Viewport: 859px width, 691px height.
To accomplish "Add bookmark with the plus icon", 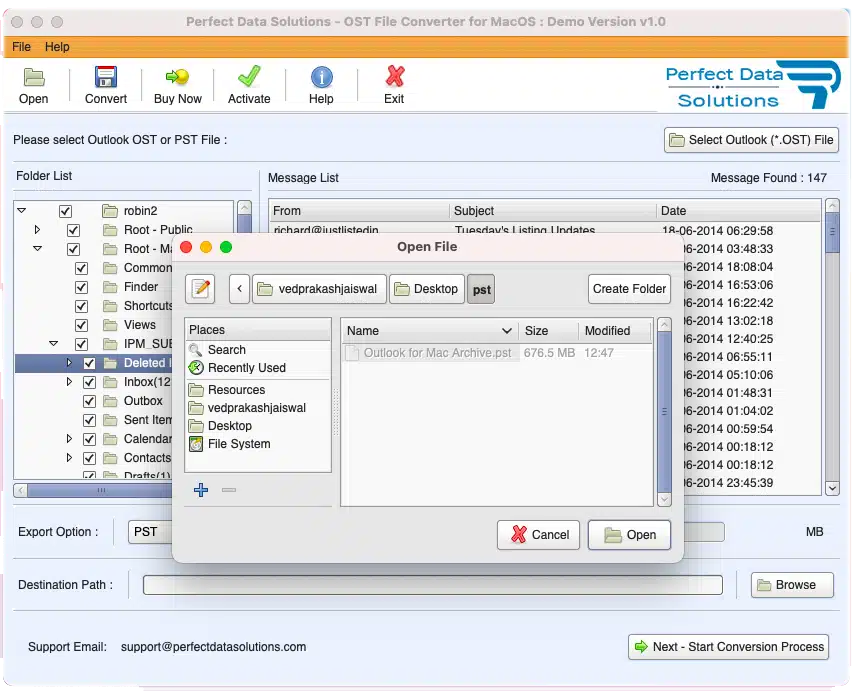I will click(201, 490).
